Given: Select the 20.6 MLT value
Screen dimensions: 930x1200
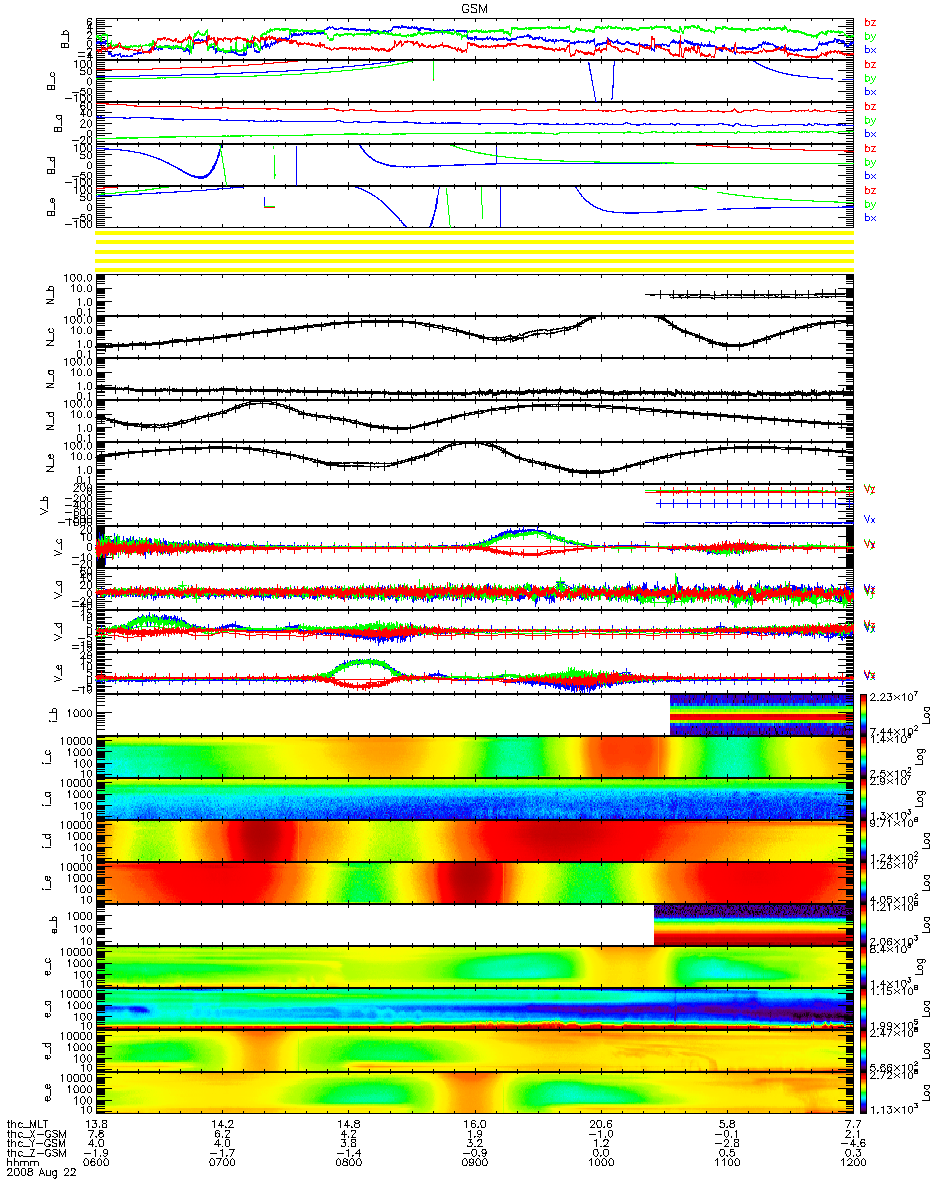Looking at the screenshot, I should (600, 1124).
